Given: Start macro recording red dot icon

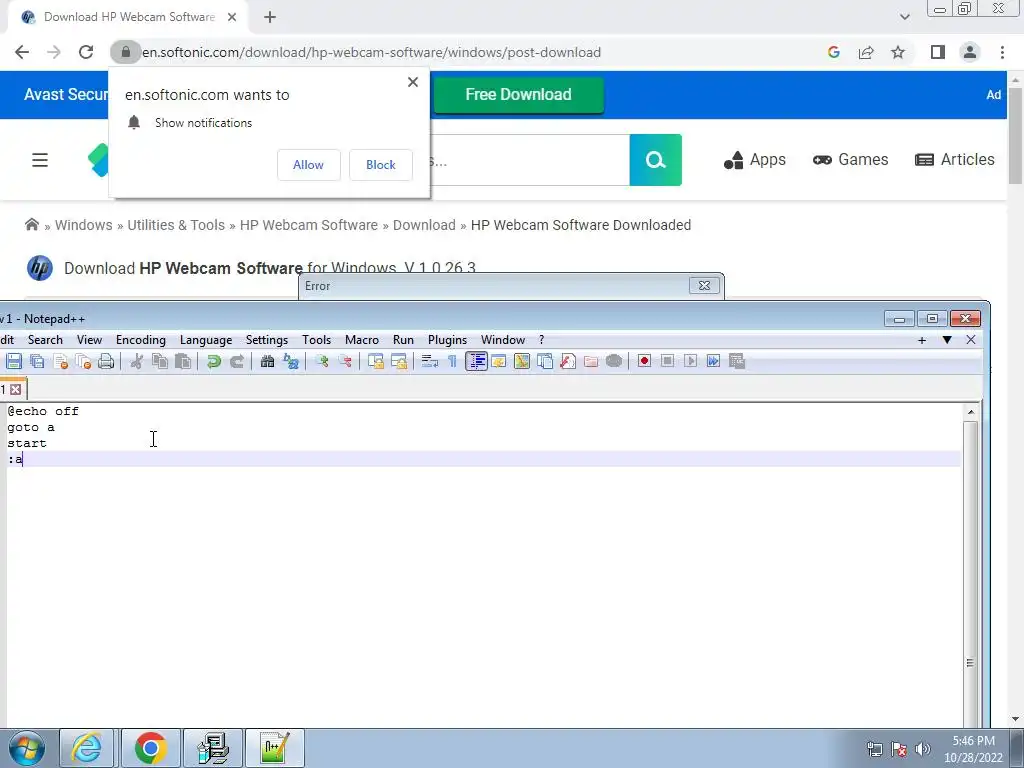Looking at the screenshot, I should click(x=644, y=361).
